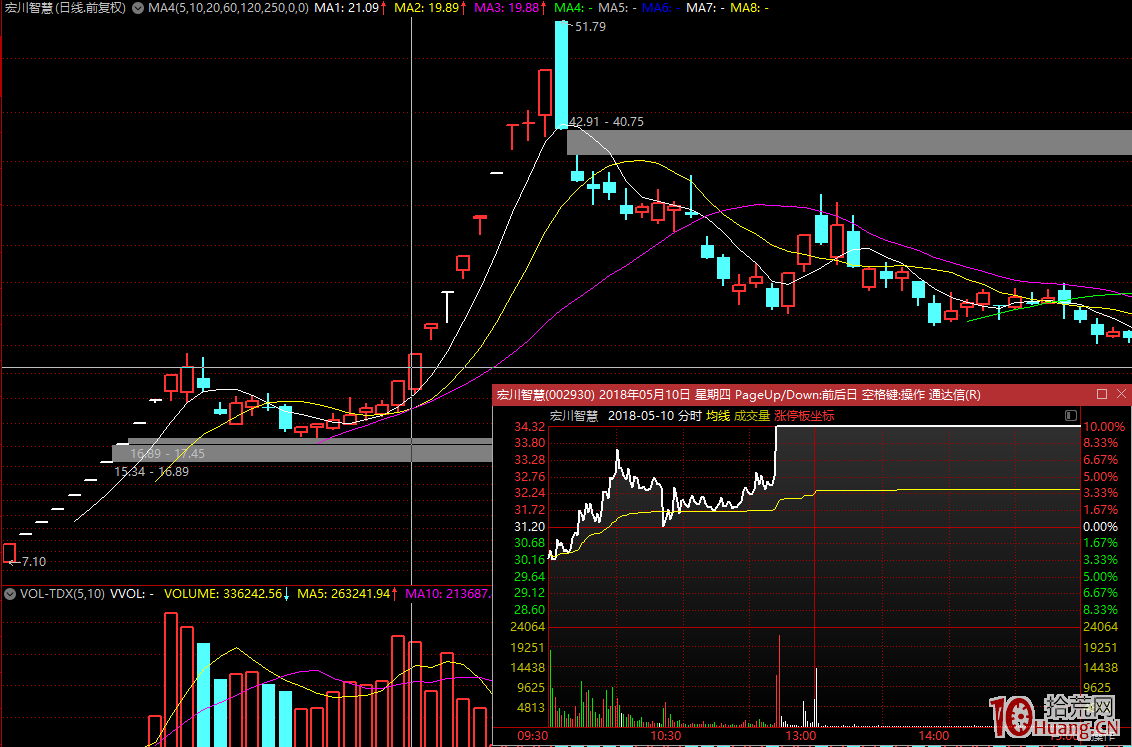Click the green MA4: - label

click(574, 8)
